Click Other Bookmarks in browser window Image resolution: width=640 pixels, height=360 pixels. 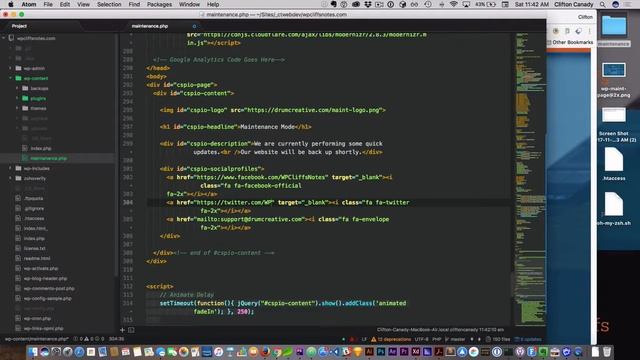click(572, 42)
